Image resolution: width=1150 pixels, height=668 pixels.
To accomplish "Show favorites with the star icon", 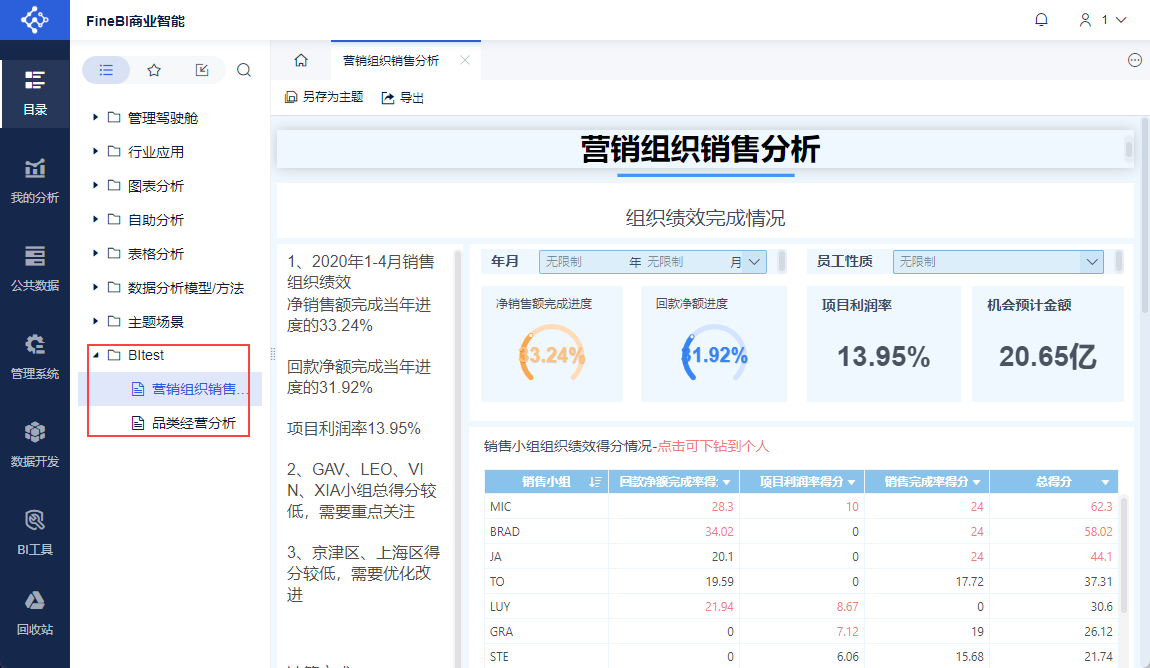I will (x=154, y=70).
